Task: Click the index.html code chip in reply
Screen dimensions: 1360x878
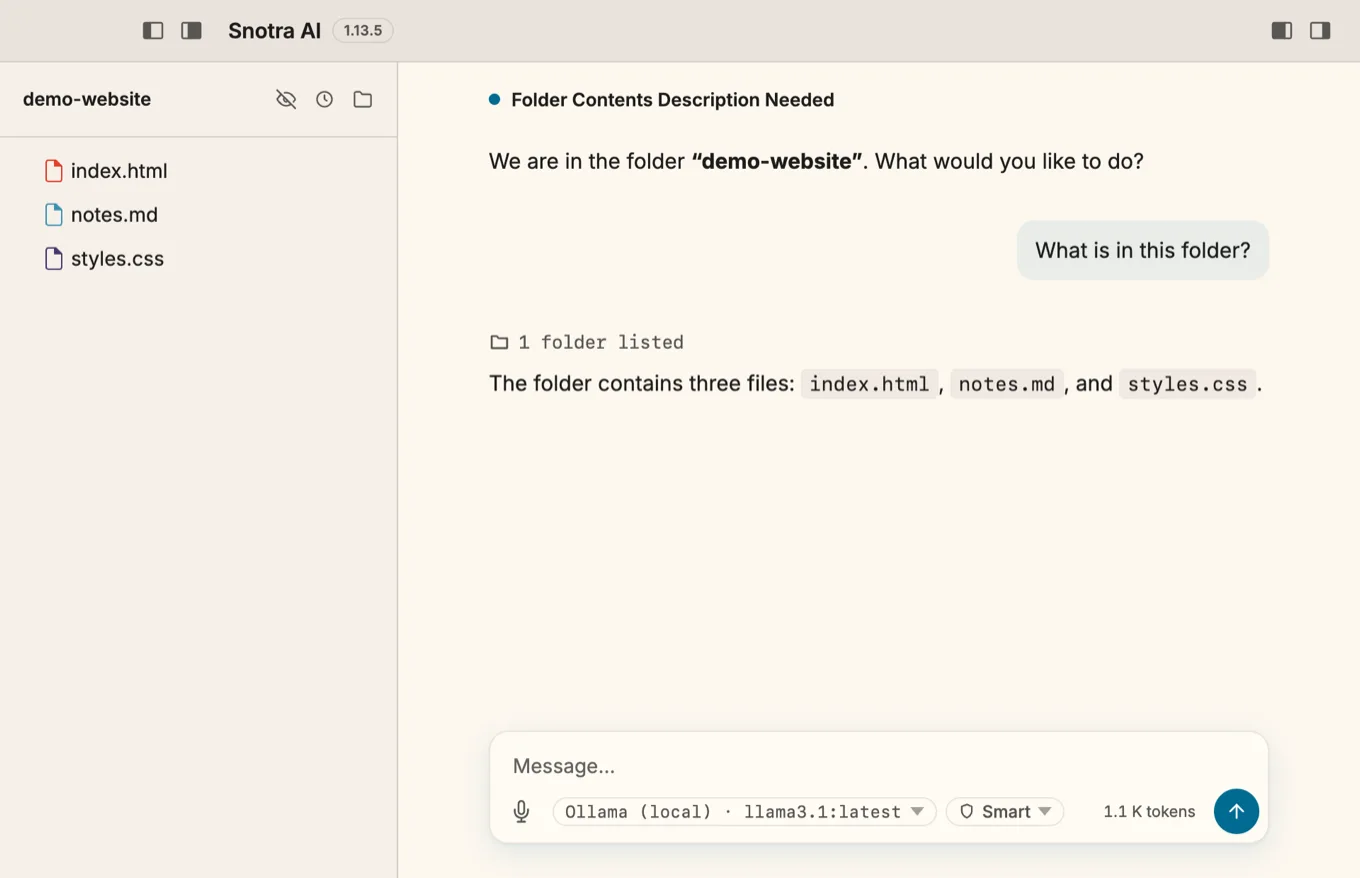Action: tap(870, 384)
